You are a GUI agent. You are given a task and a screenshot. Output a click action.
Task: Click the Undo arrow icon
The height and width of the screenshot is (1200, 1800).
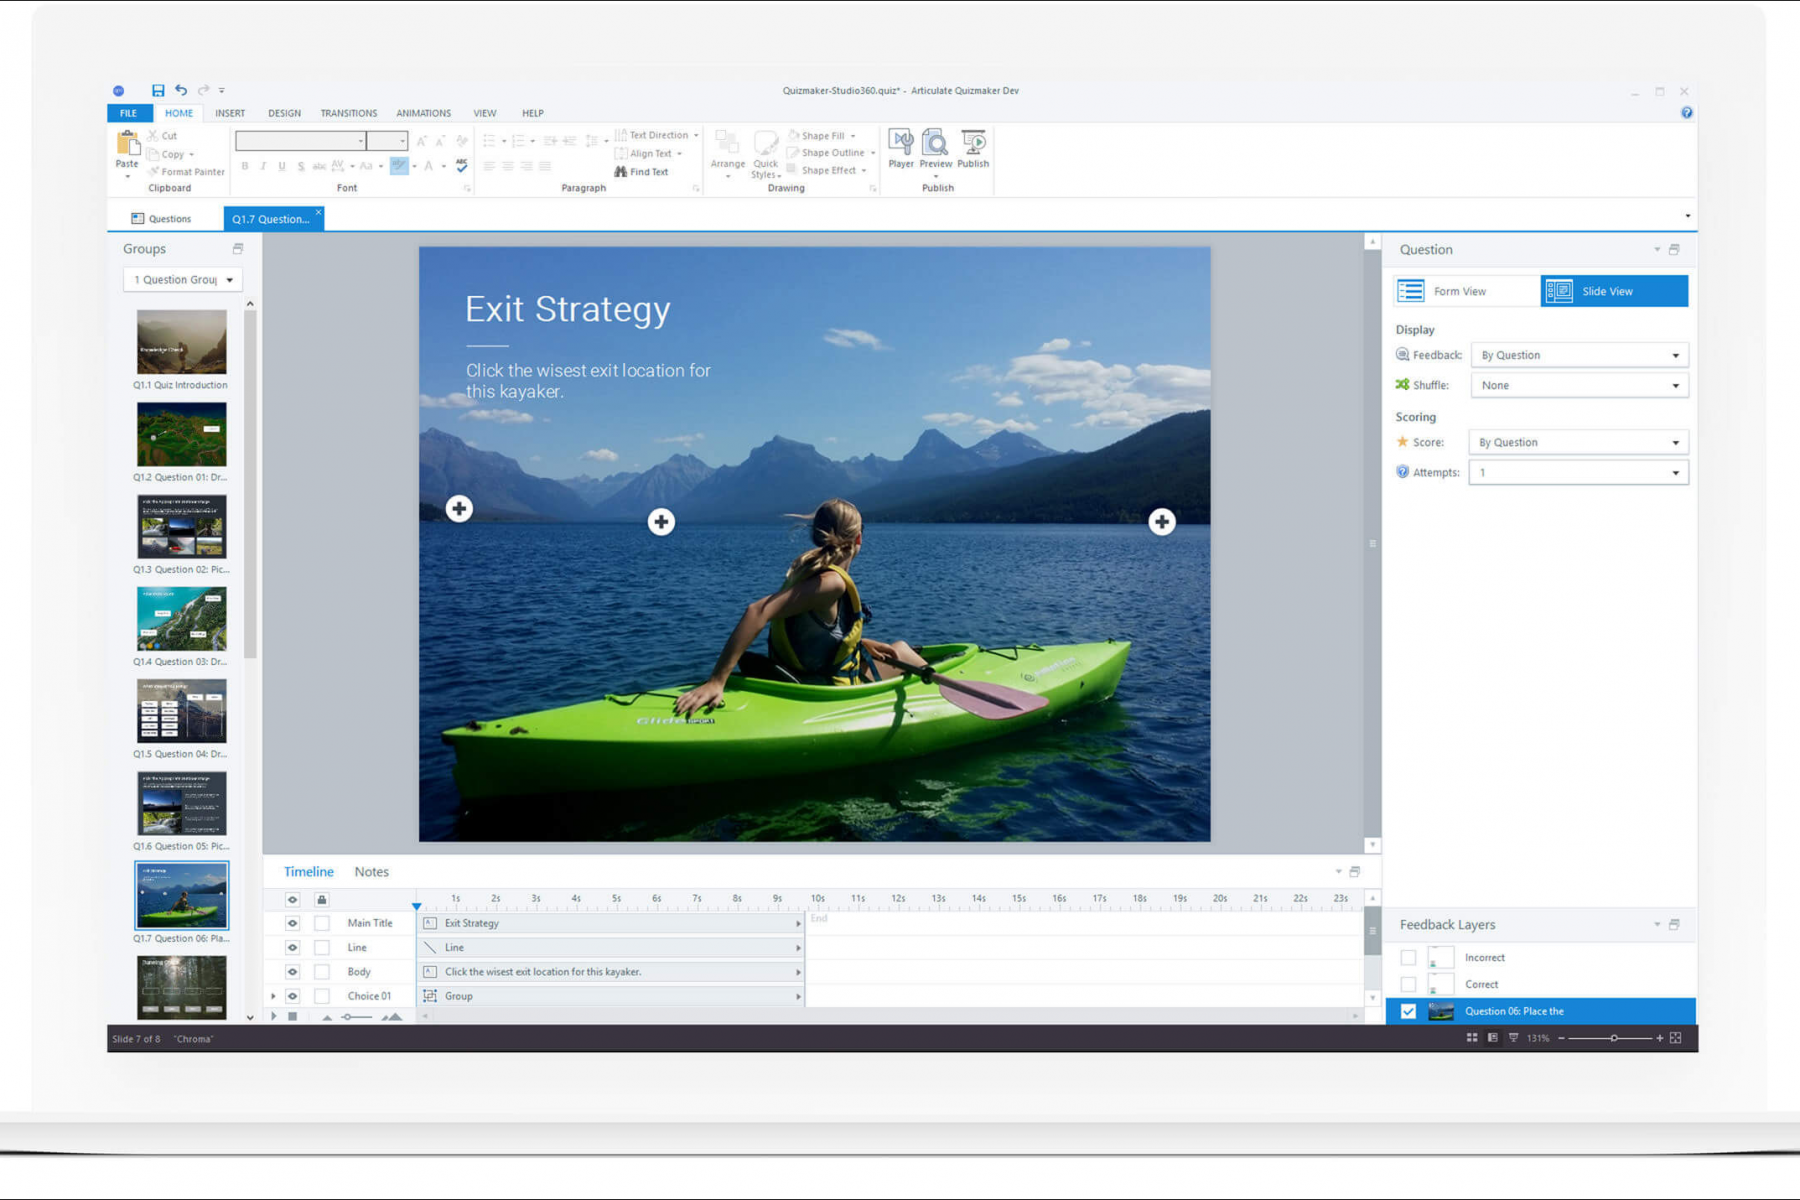[x=181, y=90]
